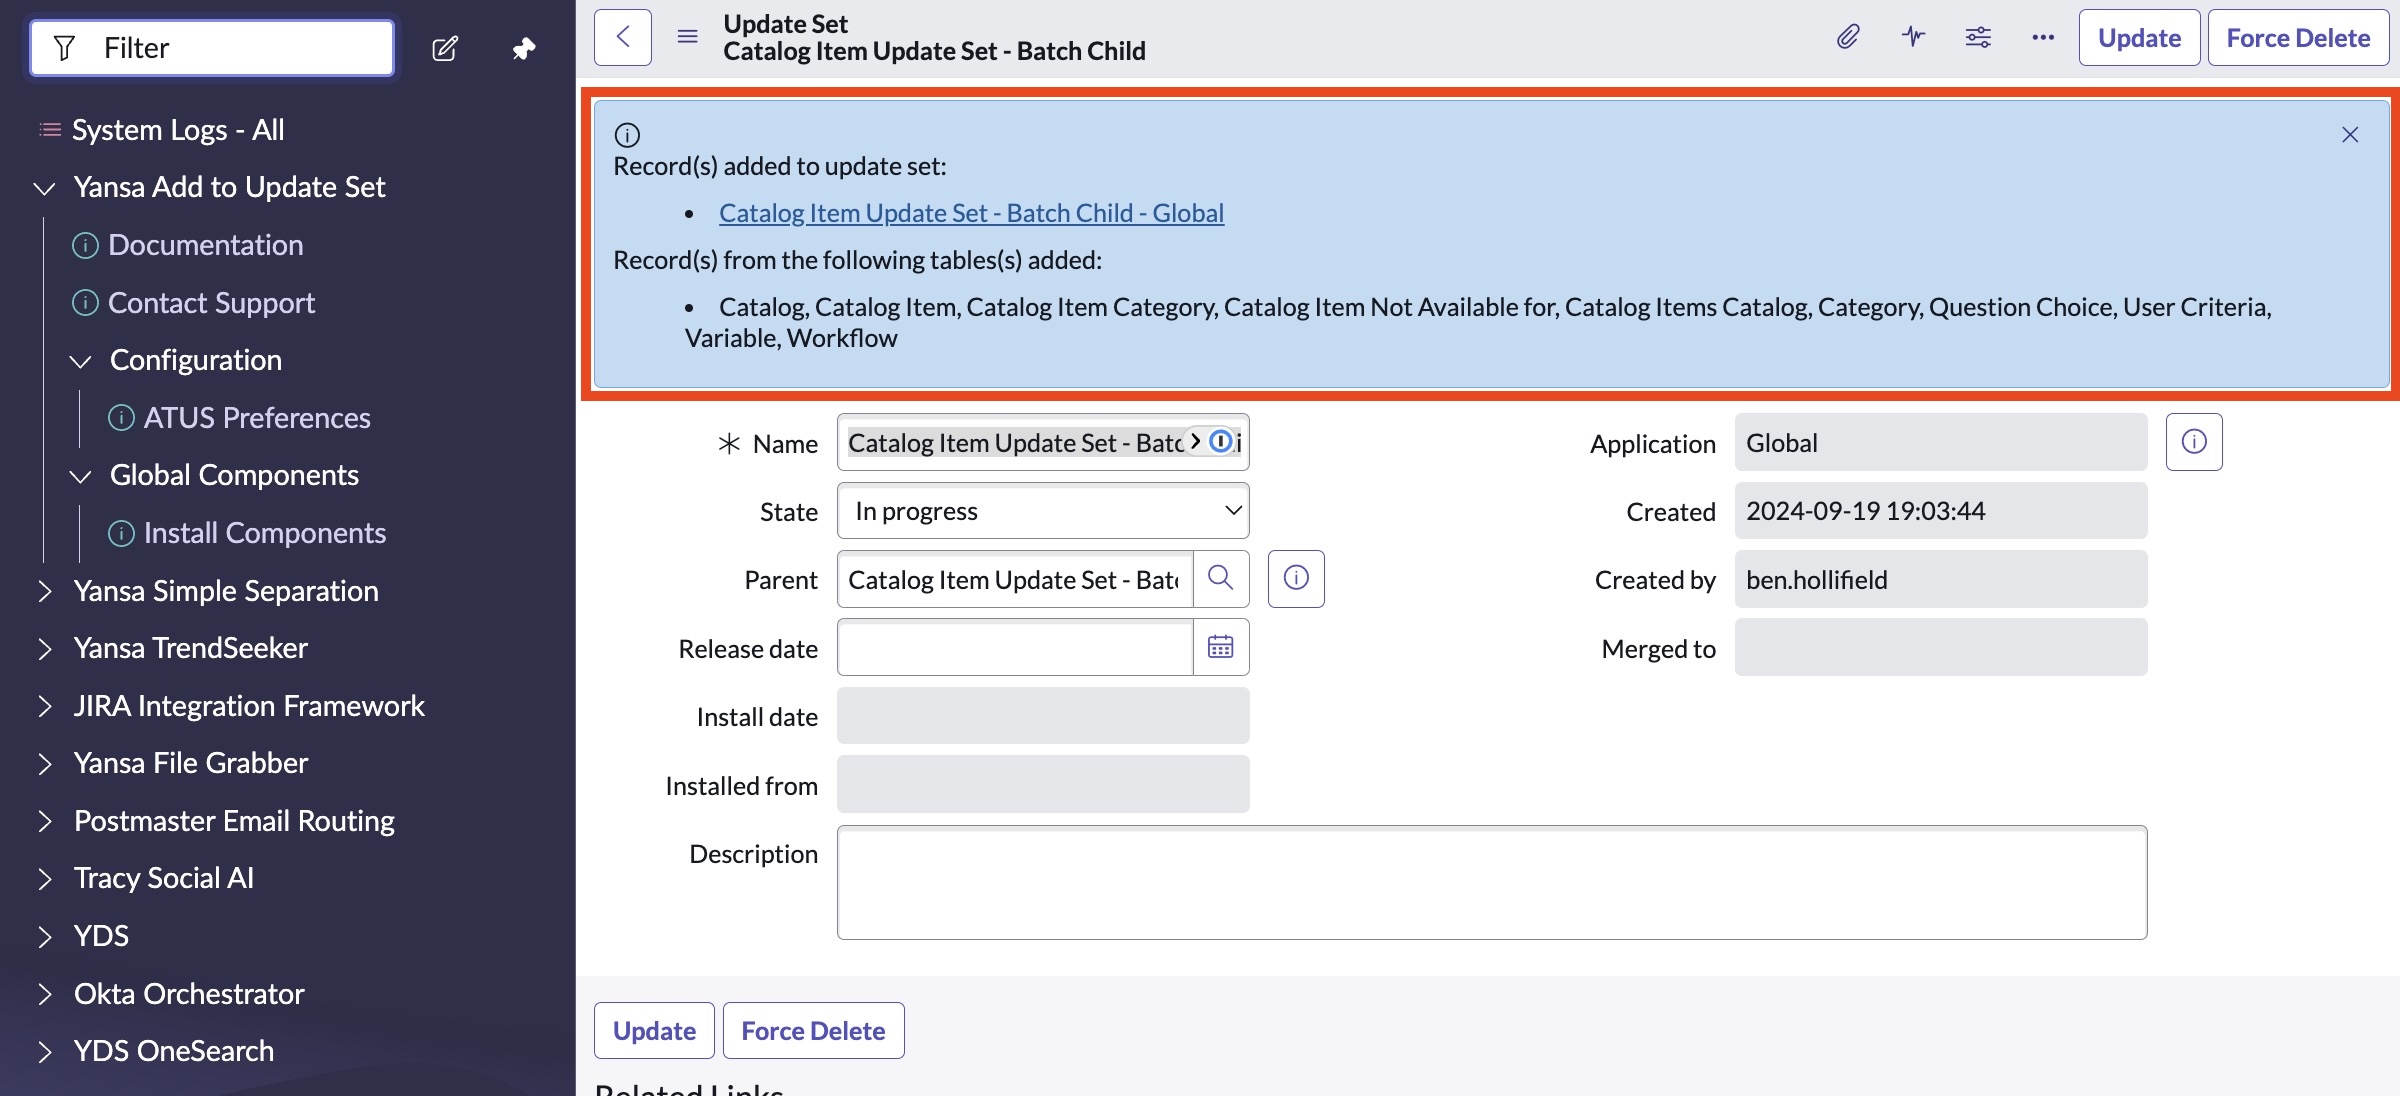Click into the Description text area
This screenshot has height=1096, width=2400.
[x=1491, y=882]
